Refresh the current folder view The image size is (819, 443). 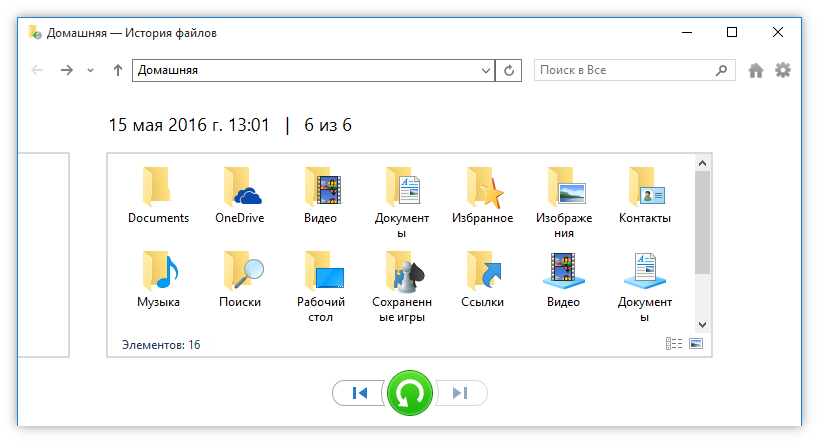(x=510, y=70)
